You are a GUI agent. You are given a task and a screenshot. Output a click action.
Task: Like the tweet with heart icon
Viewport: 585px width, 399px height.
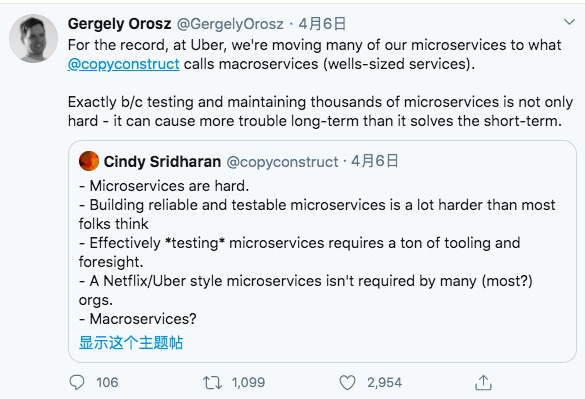(x=347, y=383)
